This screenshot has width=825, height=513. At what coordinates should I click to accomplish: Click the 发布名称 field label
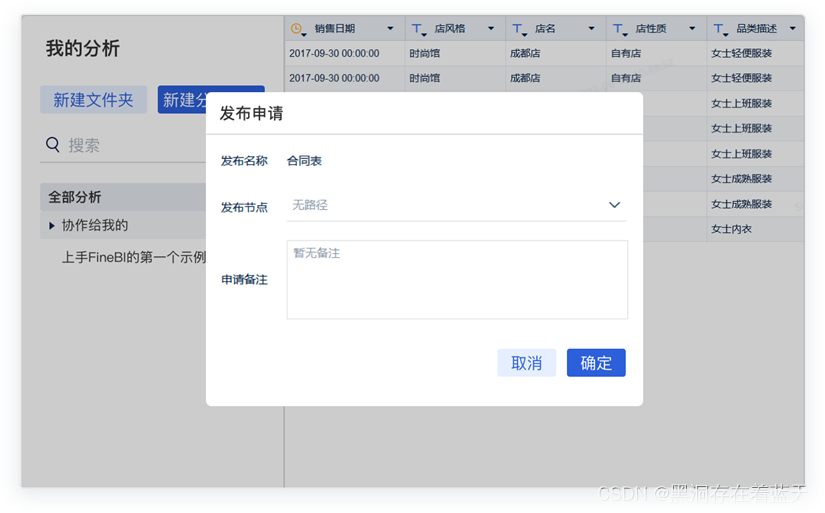(244, 161)
